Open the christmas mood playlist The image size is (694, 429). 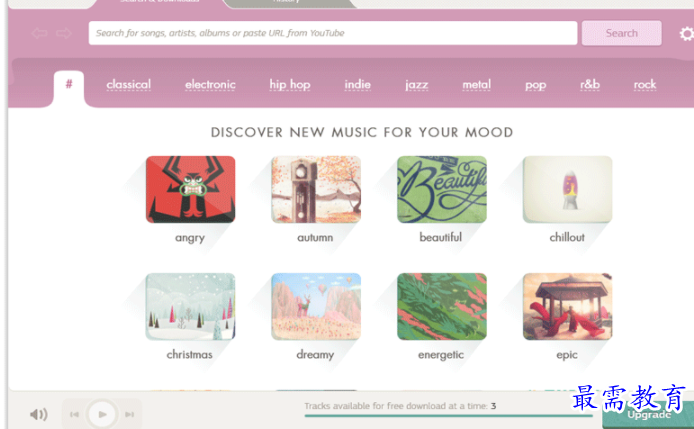190,306
